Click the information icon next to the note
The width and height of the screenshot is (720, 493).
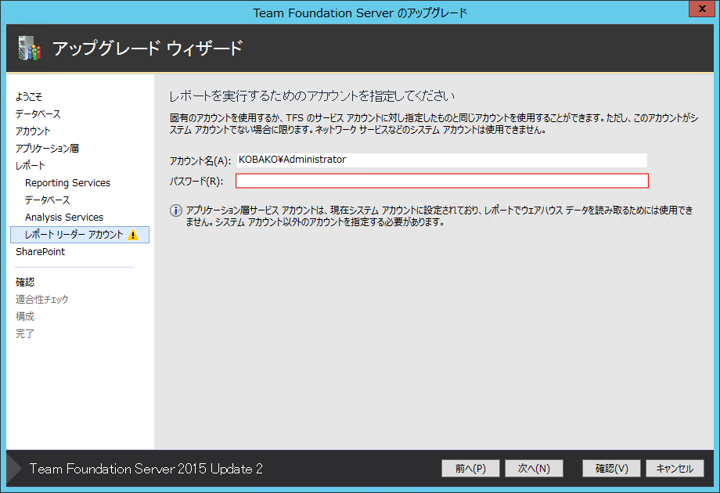click(x=176, y=211)
